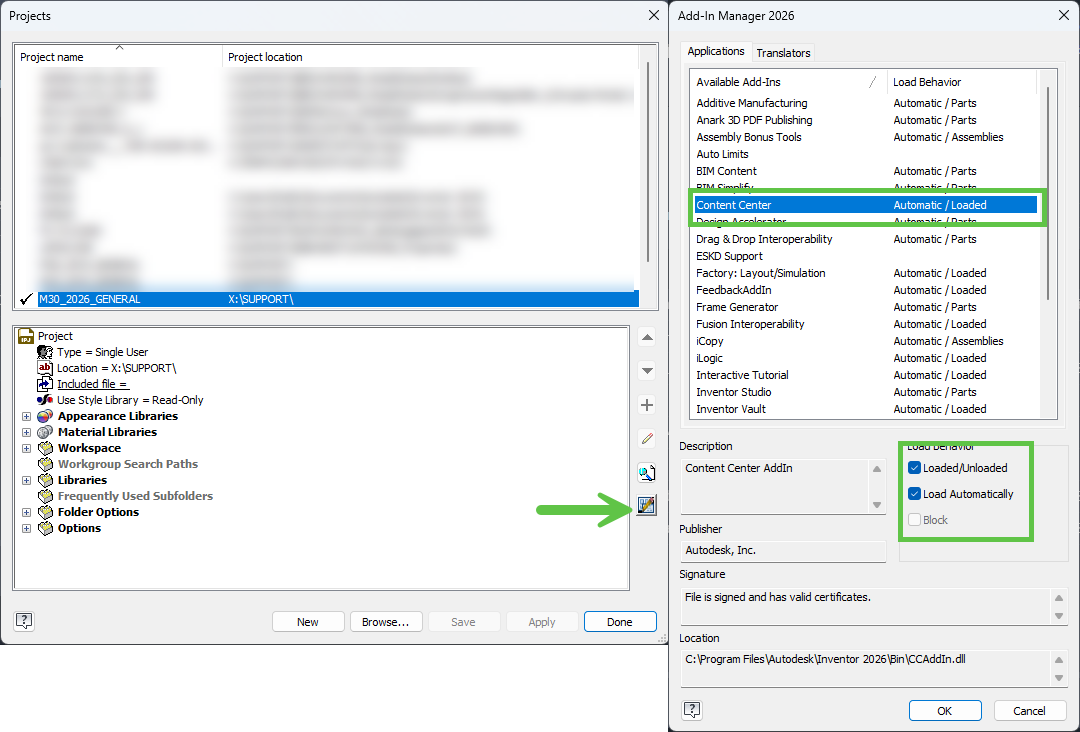Select the Applications tab

pyautogui.click(x=716, y=50)
